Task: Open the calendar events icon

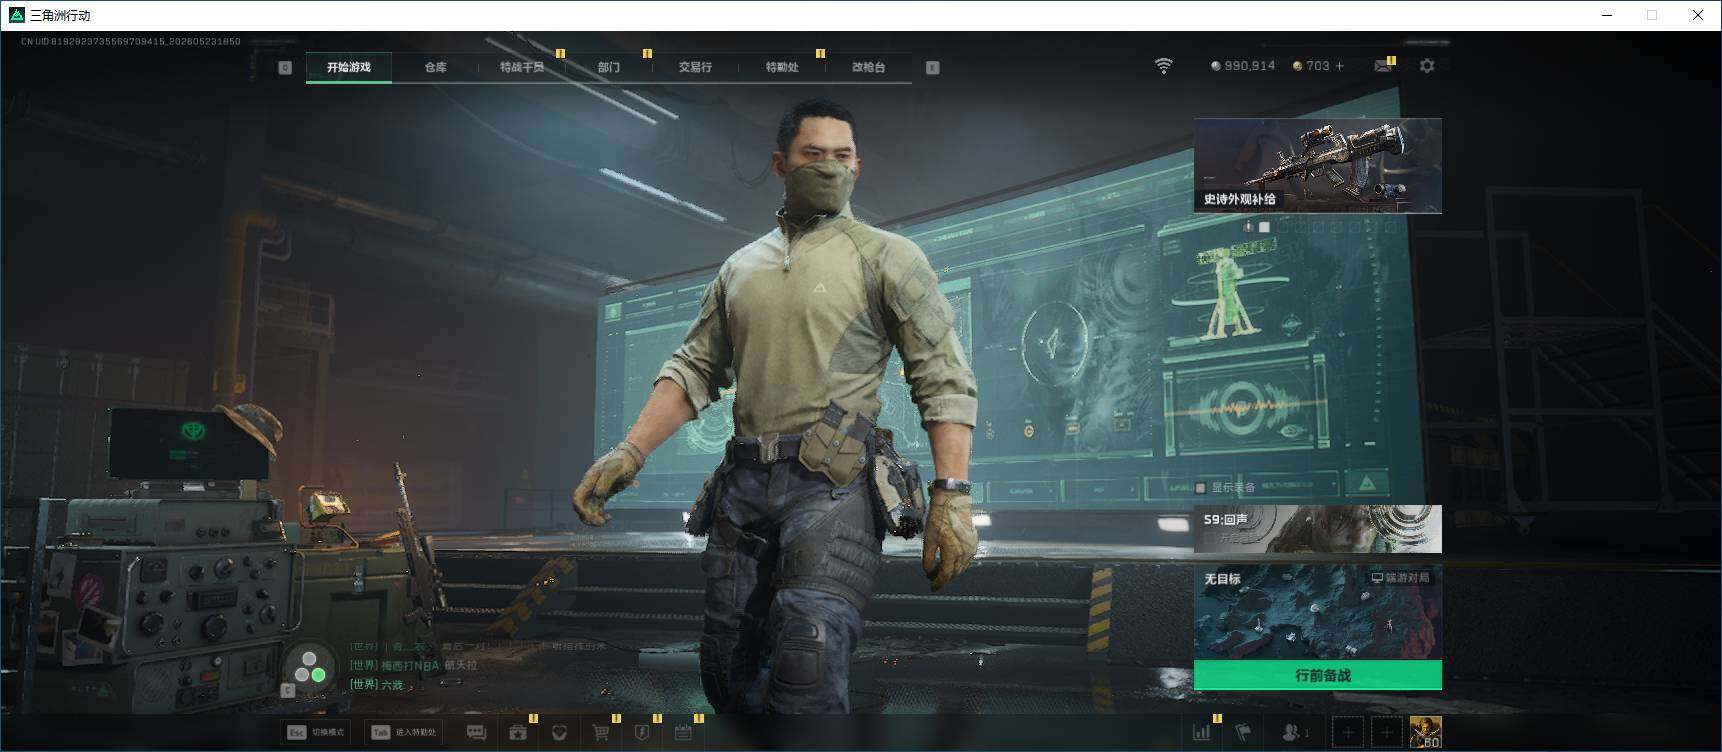Action: coord(683,733)
